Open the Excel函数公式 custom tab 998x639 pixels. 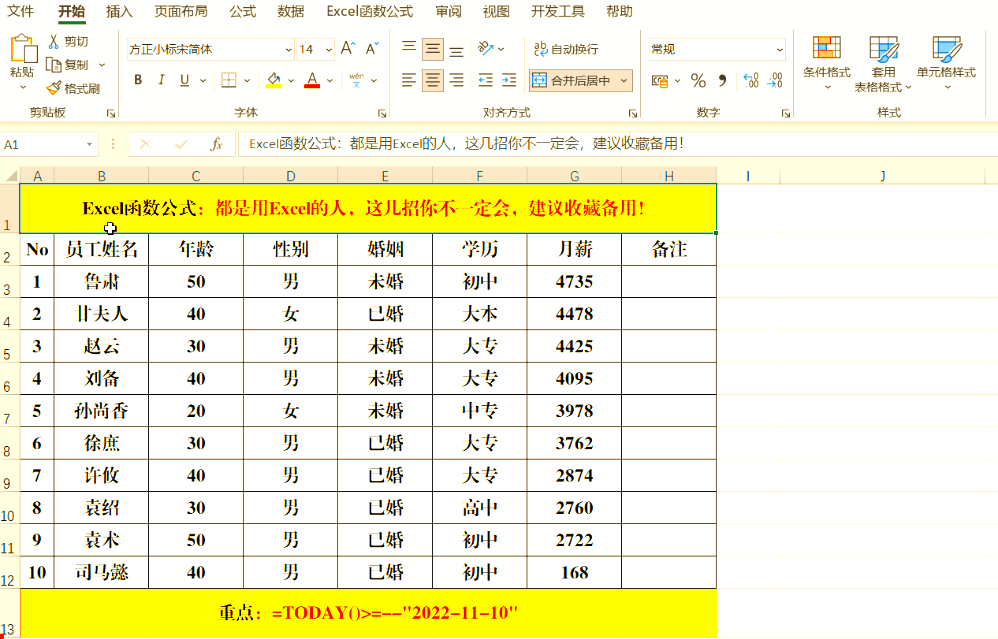pyautogui.click(x=369, y=11)
